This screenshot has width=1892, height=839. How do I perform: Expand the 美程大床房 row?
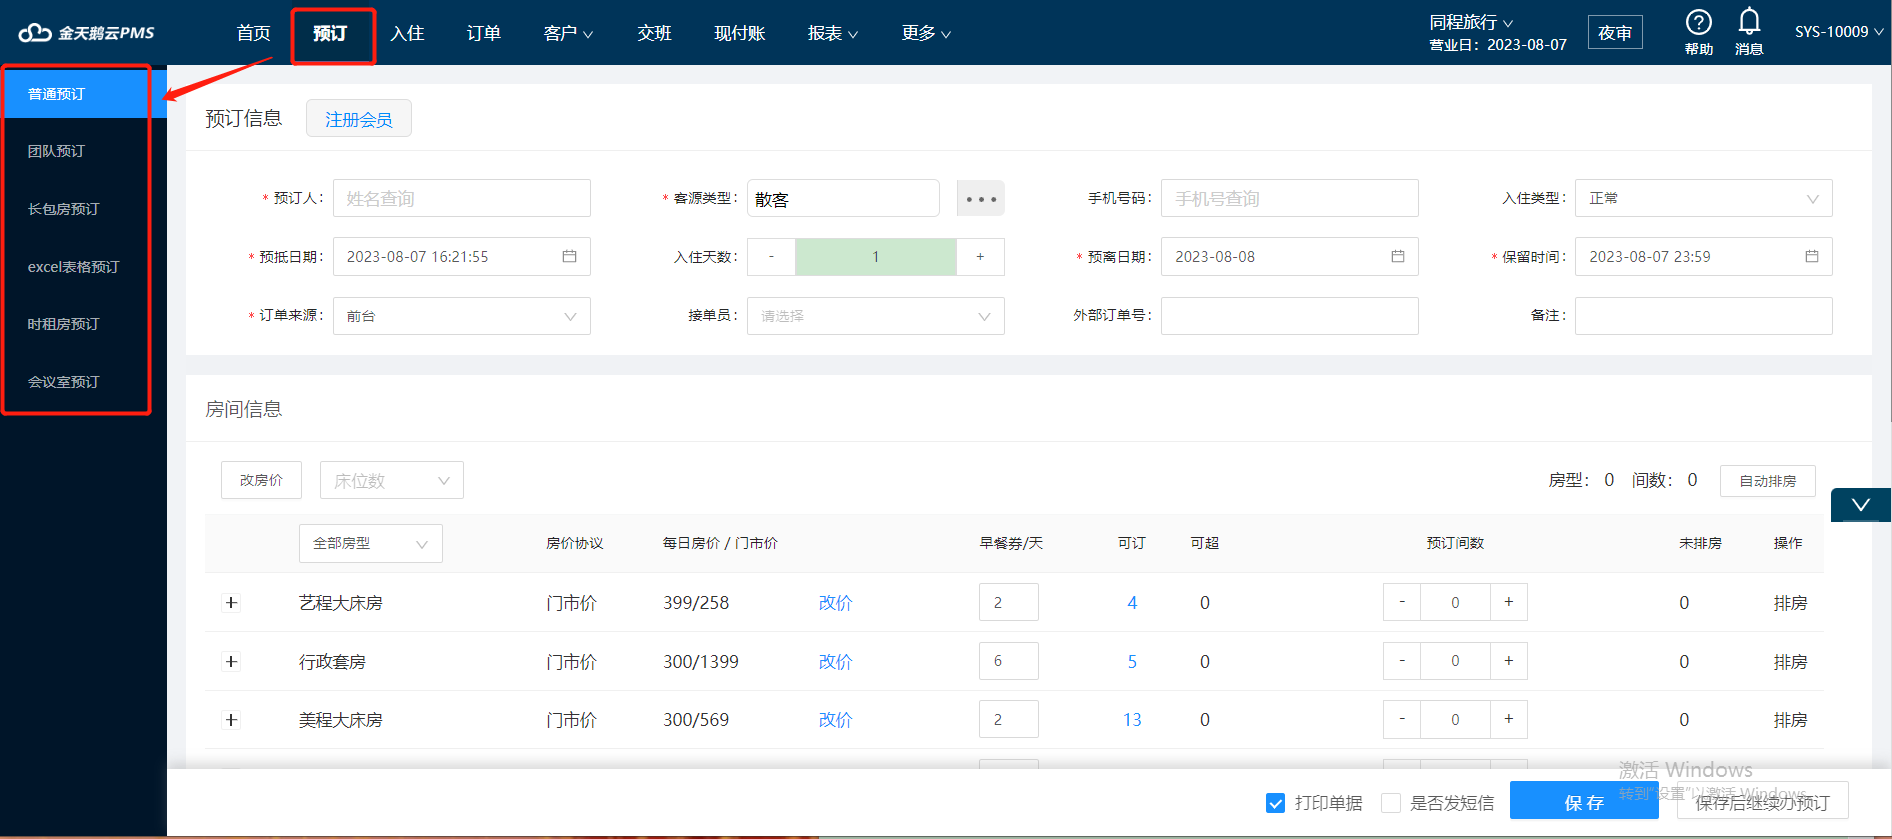[231, 720]
